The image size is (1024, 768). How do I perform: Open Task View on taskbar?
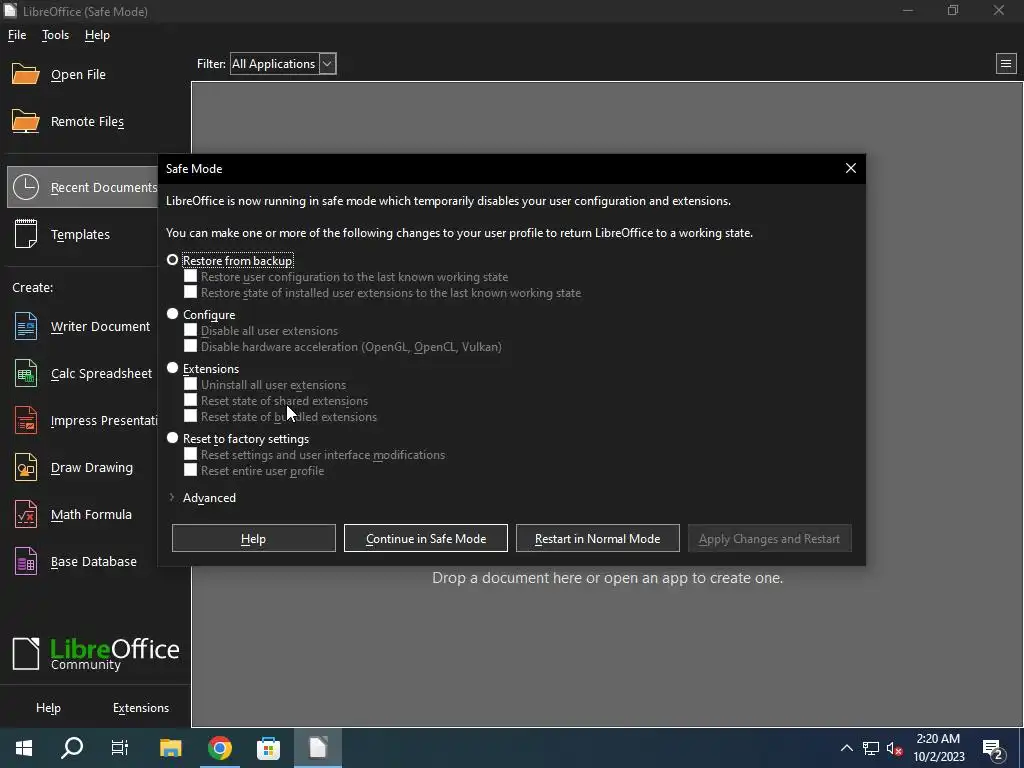120,748
